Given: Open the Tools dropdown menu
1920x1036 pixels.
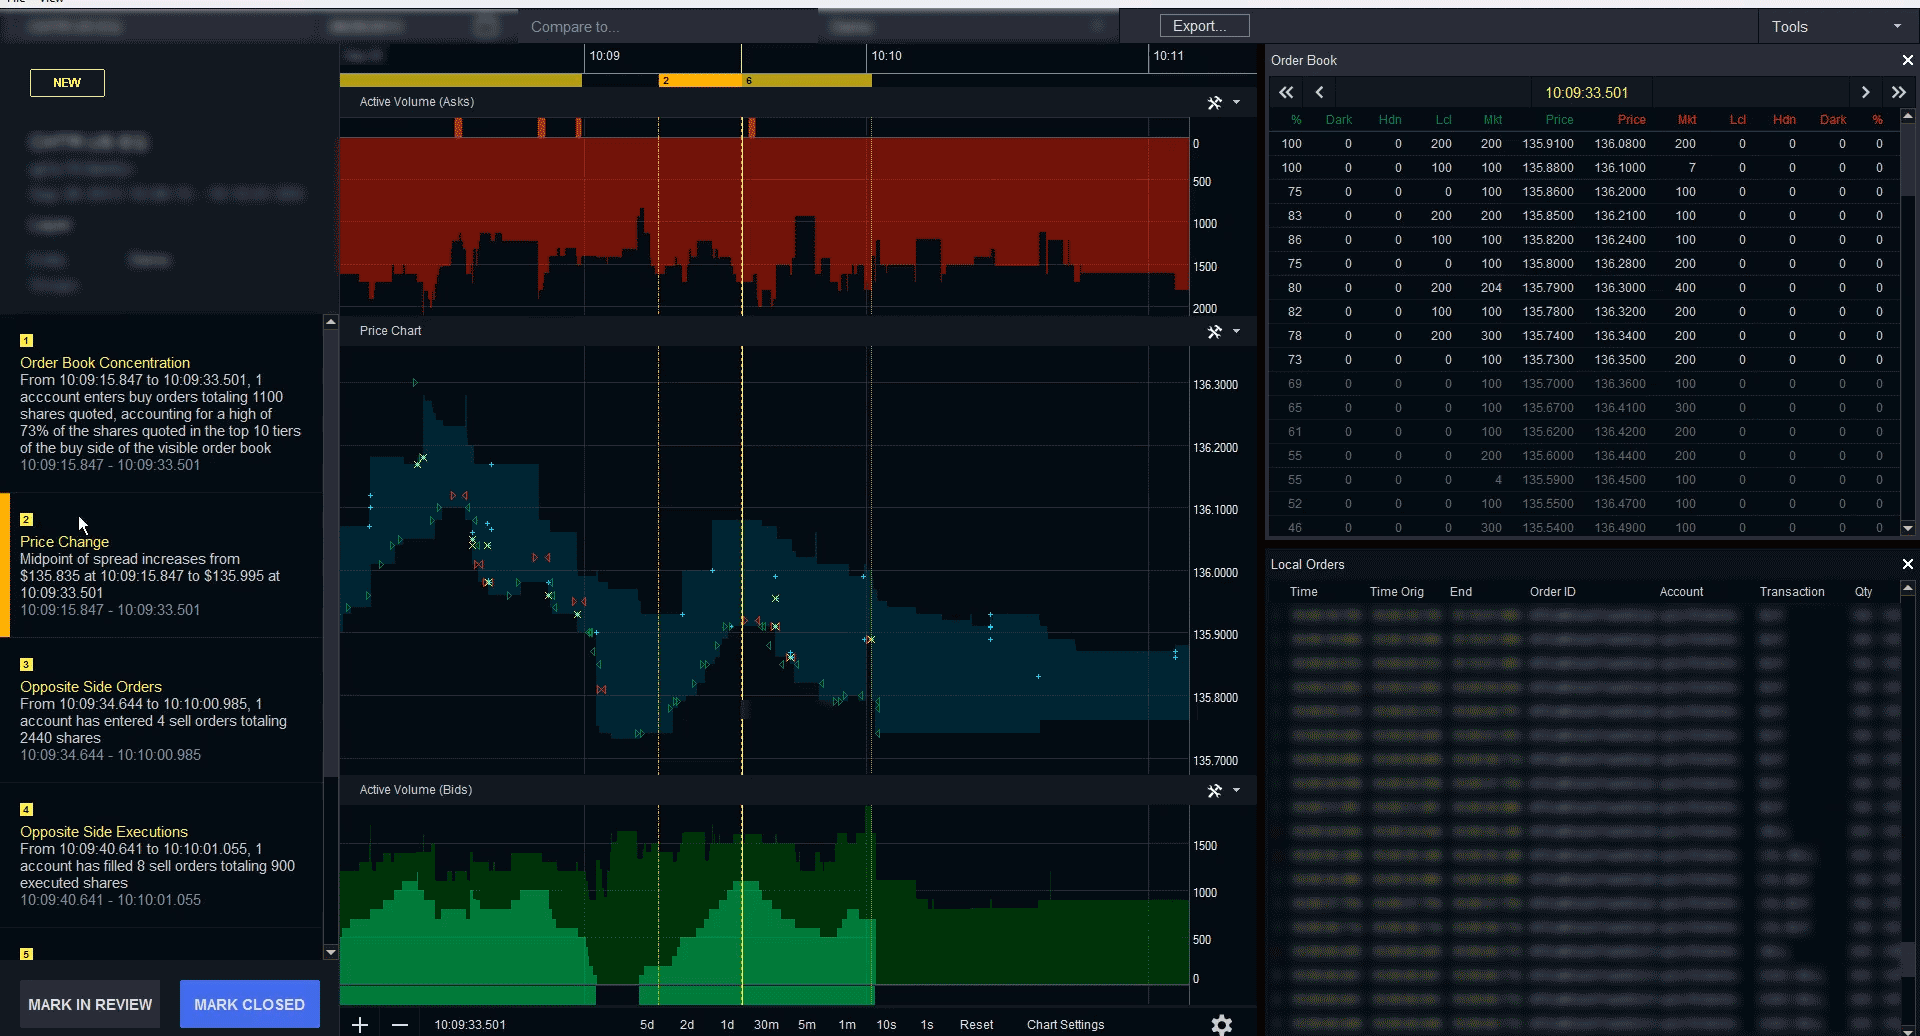Looking at the screenshot, I should pos(1836,27).
